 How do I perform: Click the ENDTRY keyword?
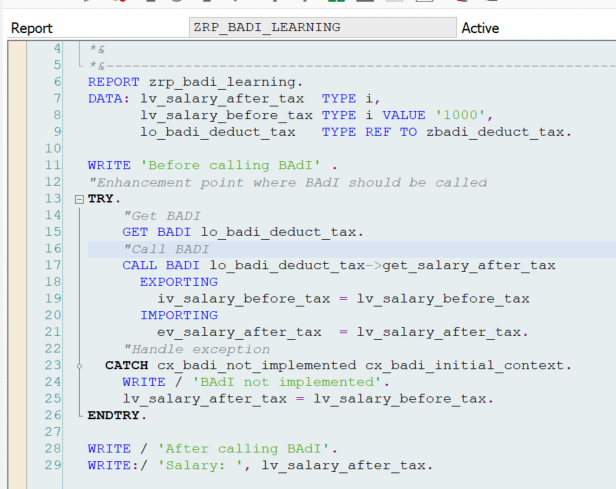117,415
